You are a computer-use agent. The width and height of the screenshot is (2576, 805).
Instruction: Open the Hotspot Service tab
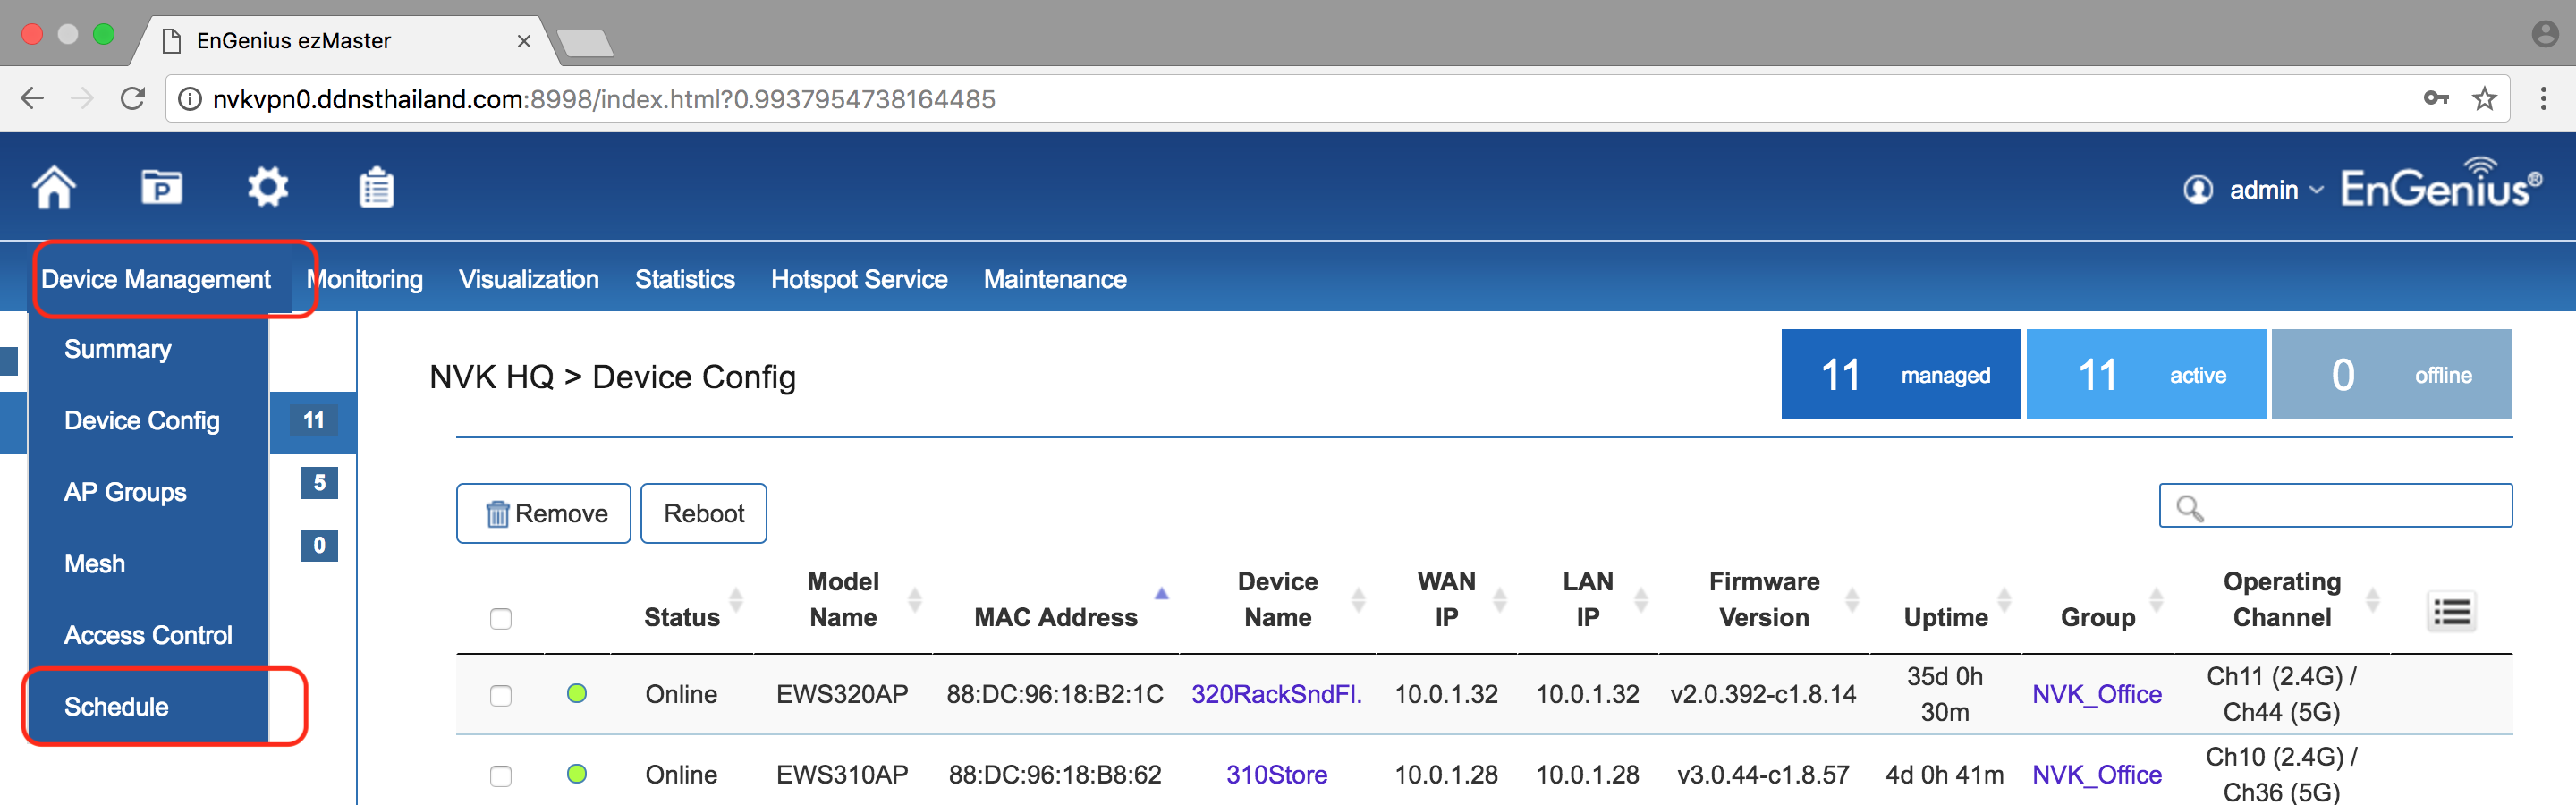(859, 279)
